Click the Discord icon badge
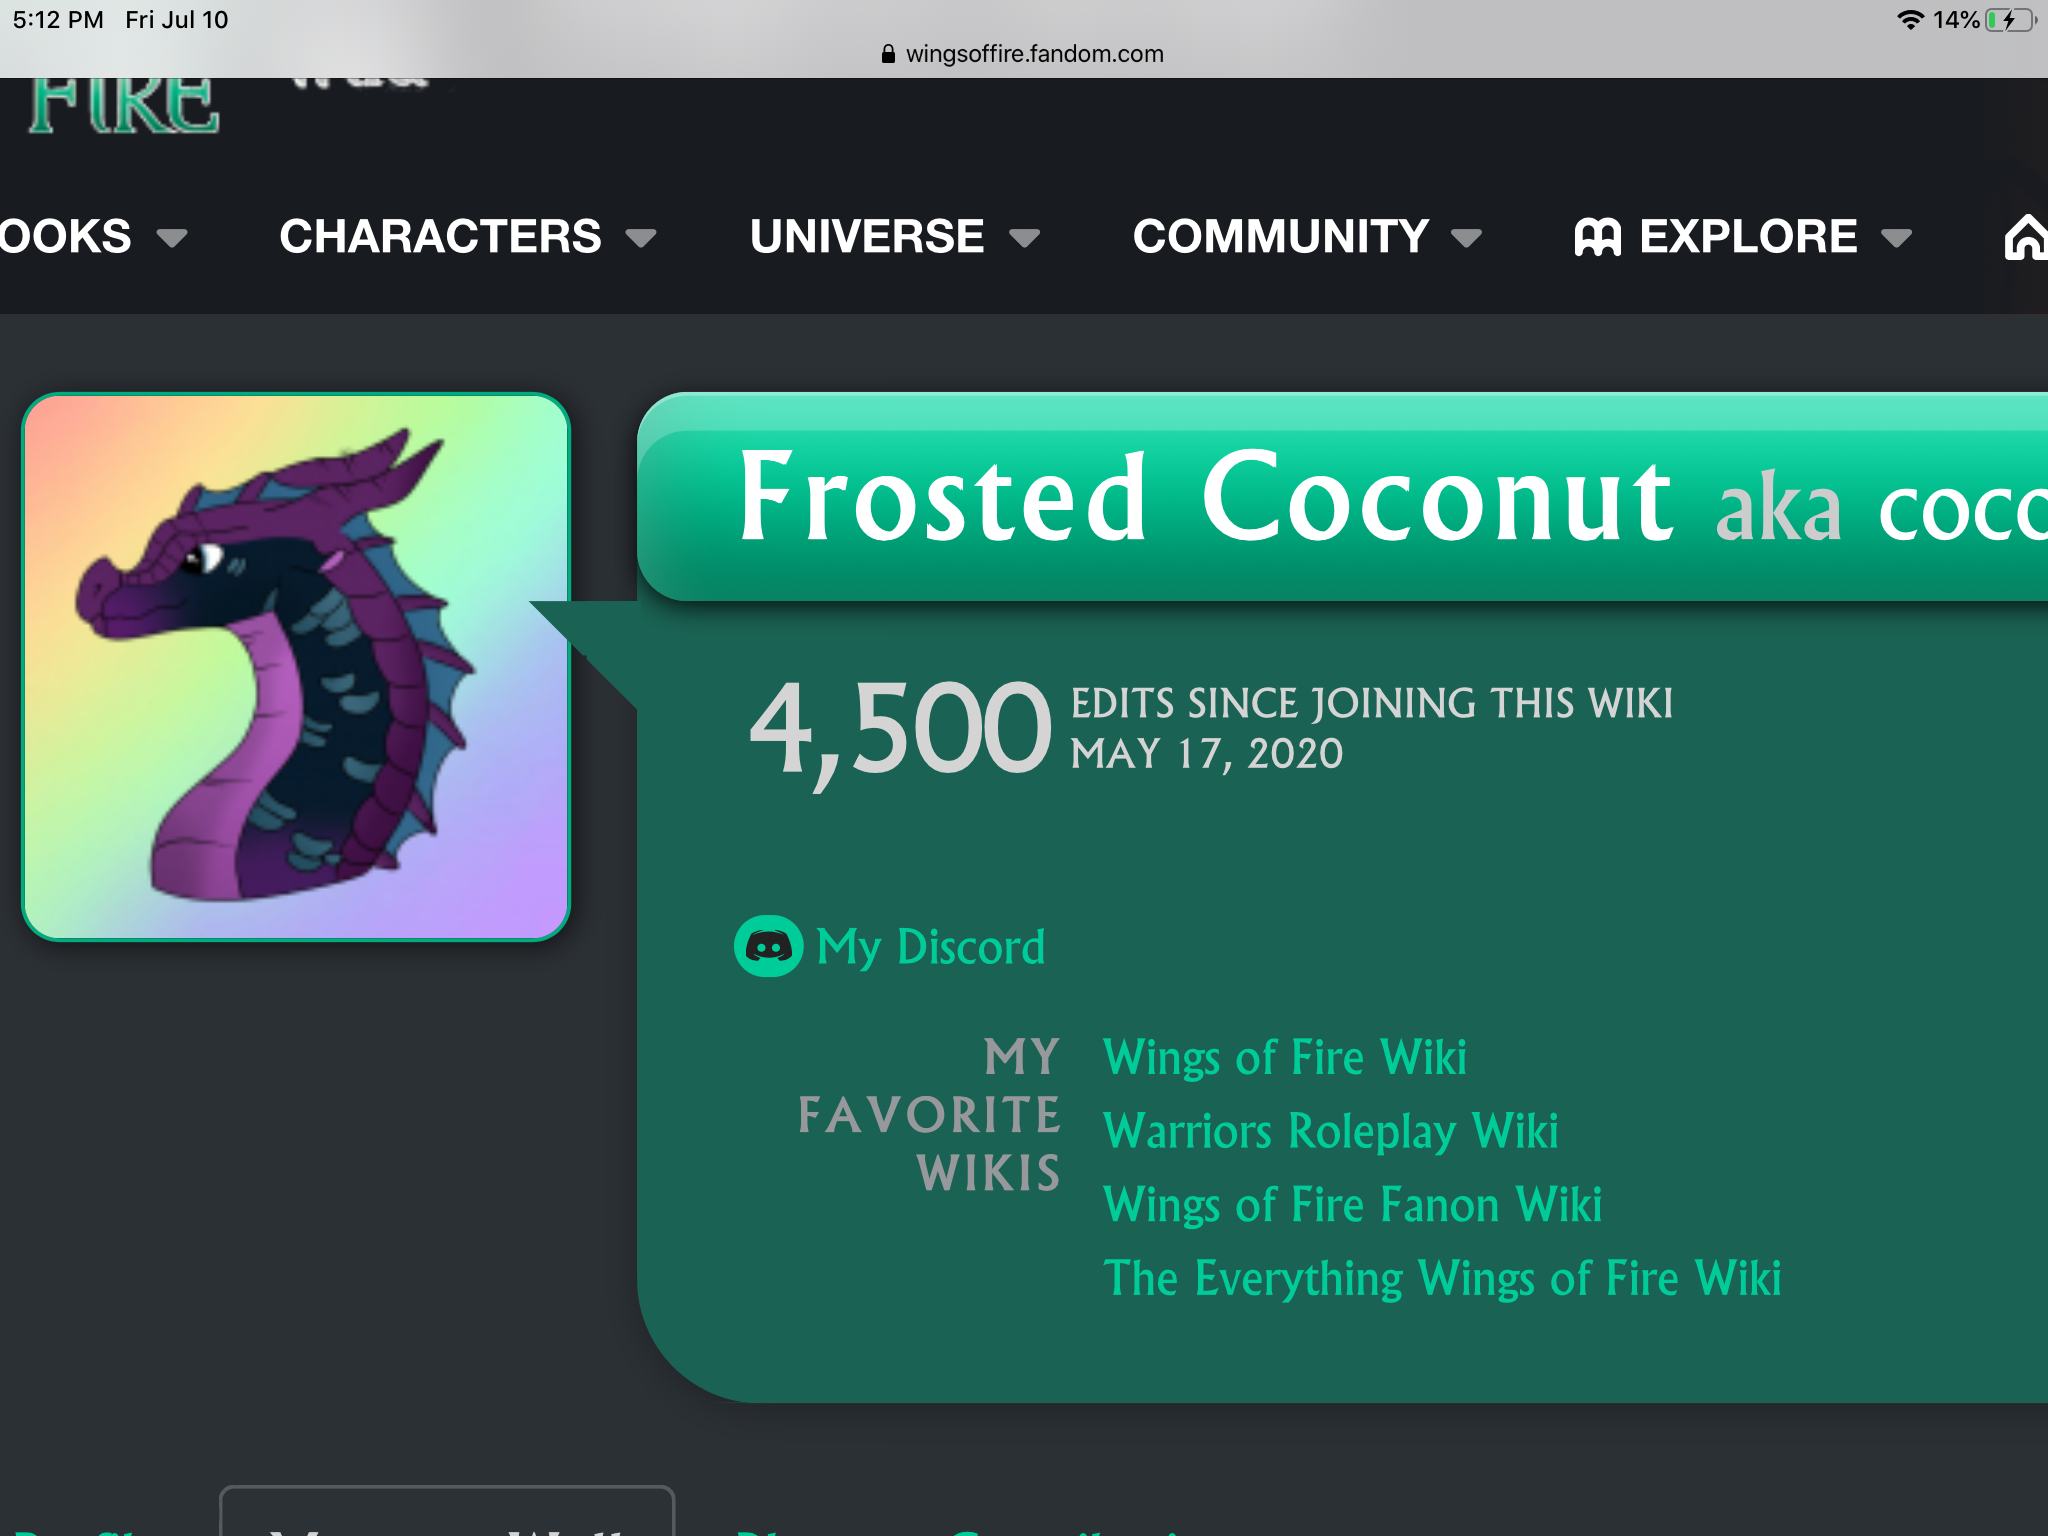The image size is (2048, 1536). (768, 946)
